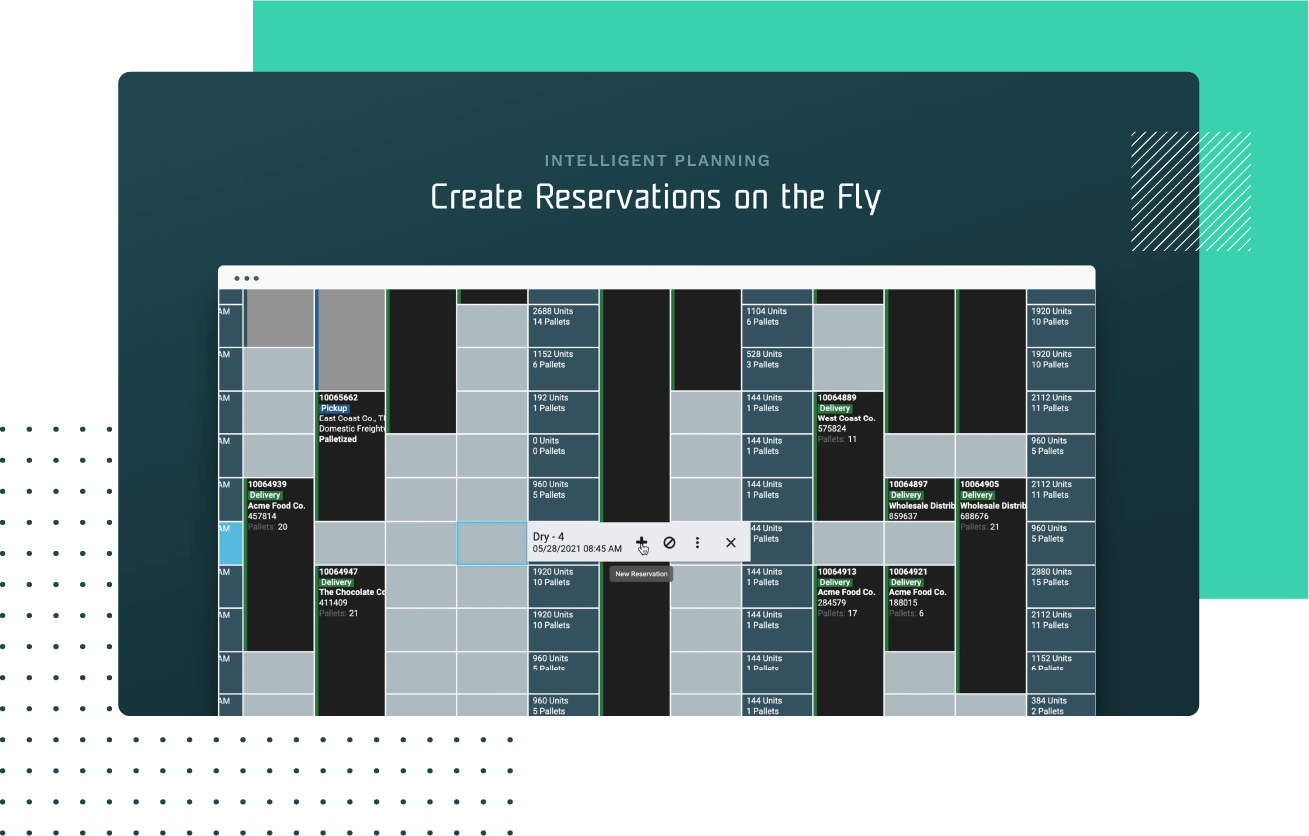Screen dimensions: 1309x836
Task: Select the 2688 Units 14 Pallets cell
Action: tap(563, 317)
